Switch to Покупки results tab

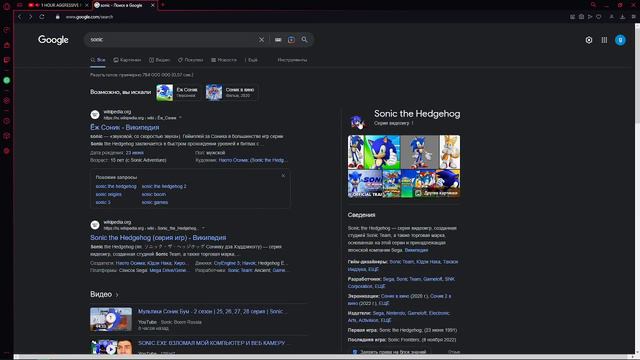tap(190, 60)
